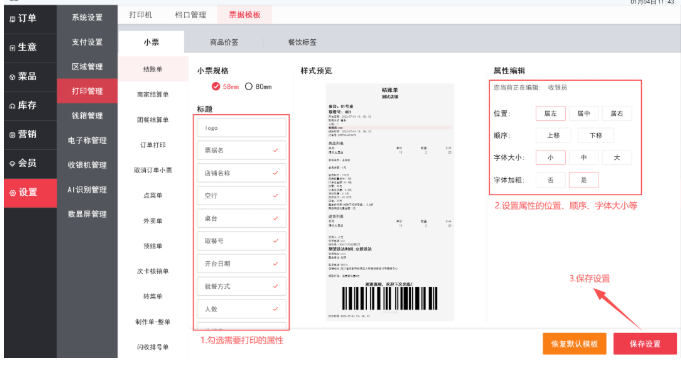
Task: Toggle the 空行 attribute row
Action: (x=241, y=196)
